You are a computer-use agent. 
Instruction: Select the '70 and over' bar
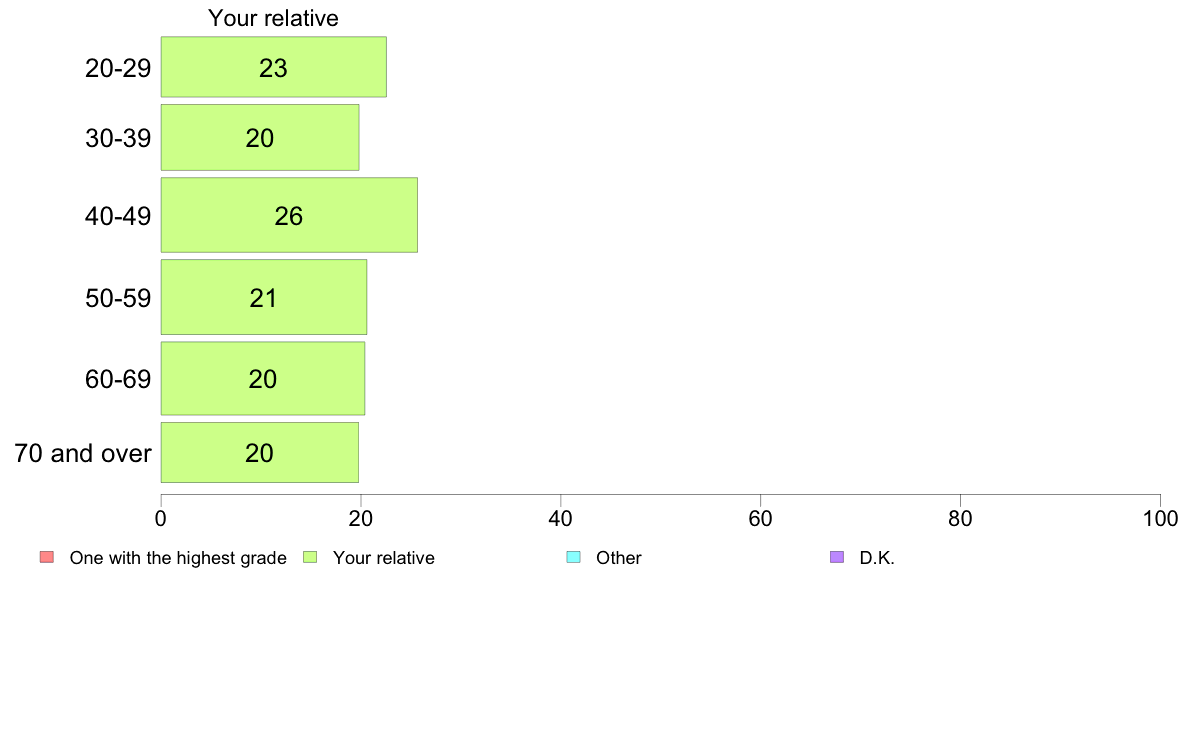point(259,452)
